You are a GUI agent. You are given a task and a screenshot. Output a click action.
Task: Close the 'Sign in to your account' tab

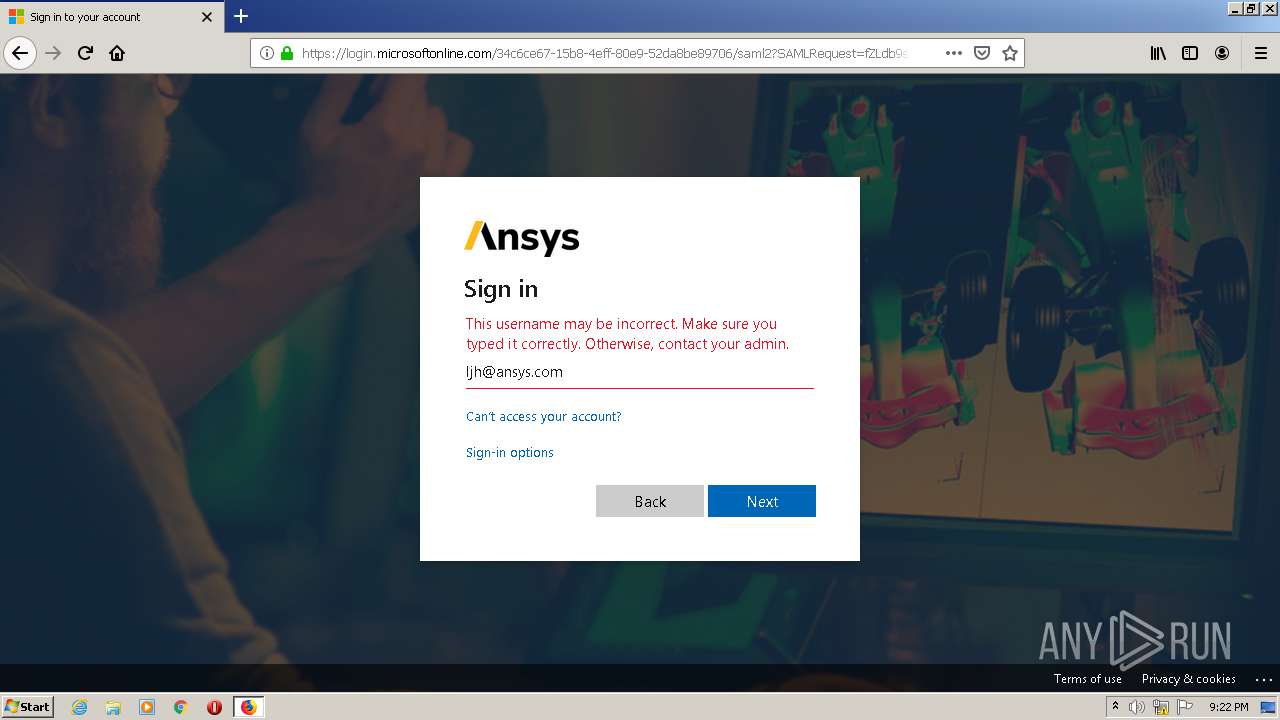coord(207,17)
